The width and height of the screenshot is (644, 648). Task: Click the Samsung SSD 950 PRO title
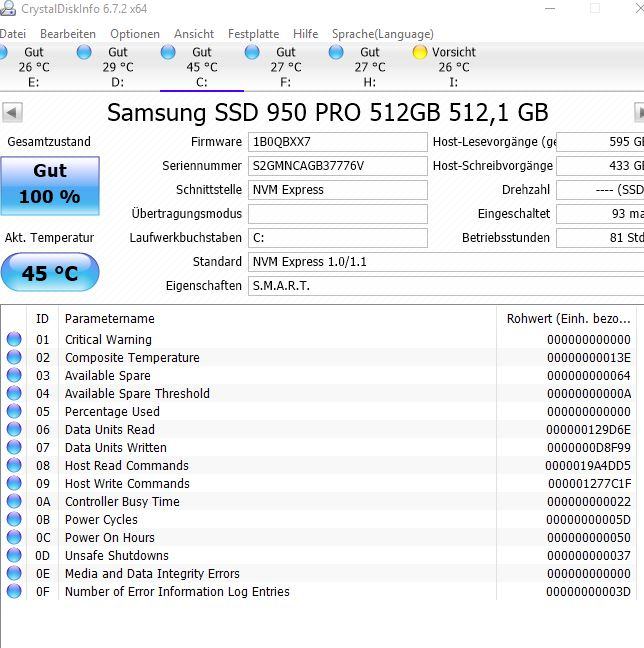pos(328,112)
